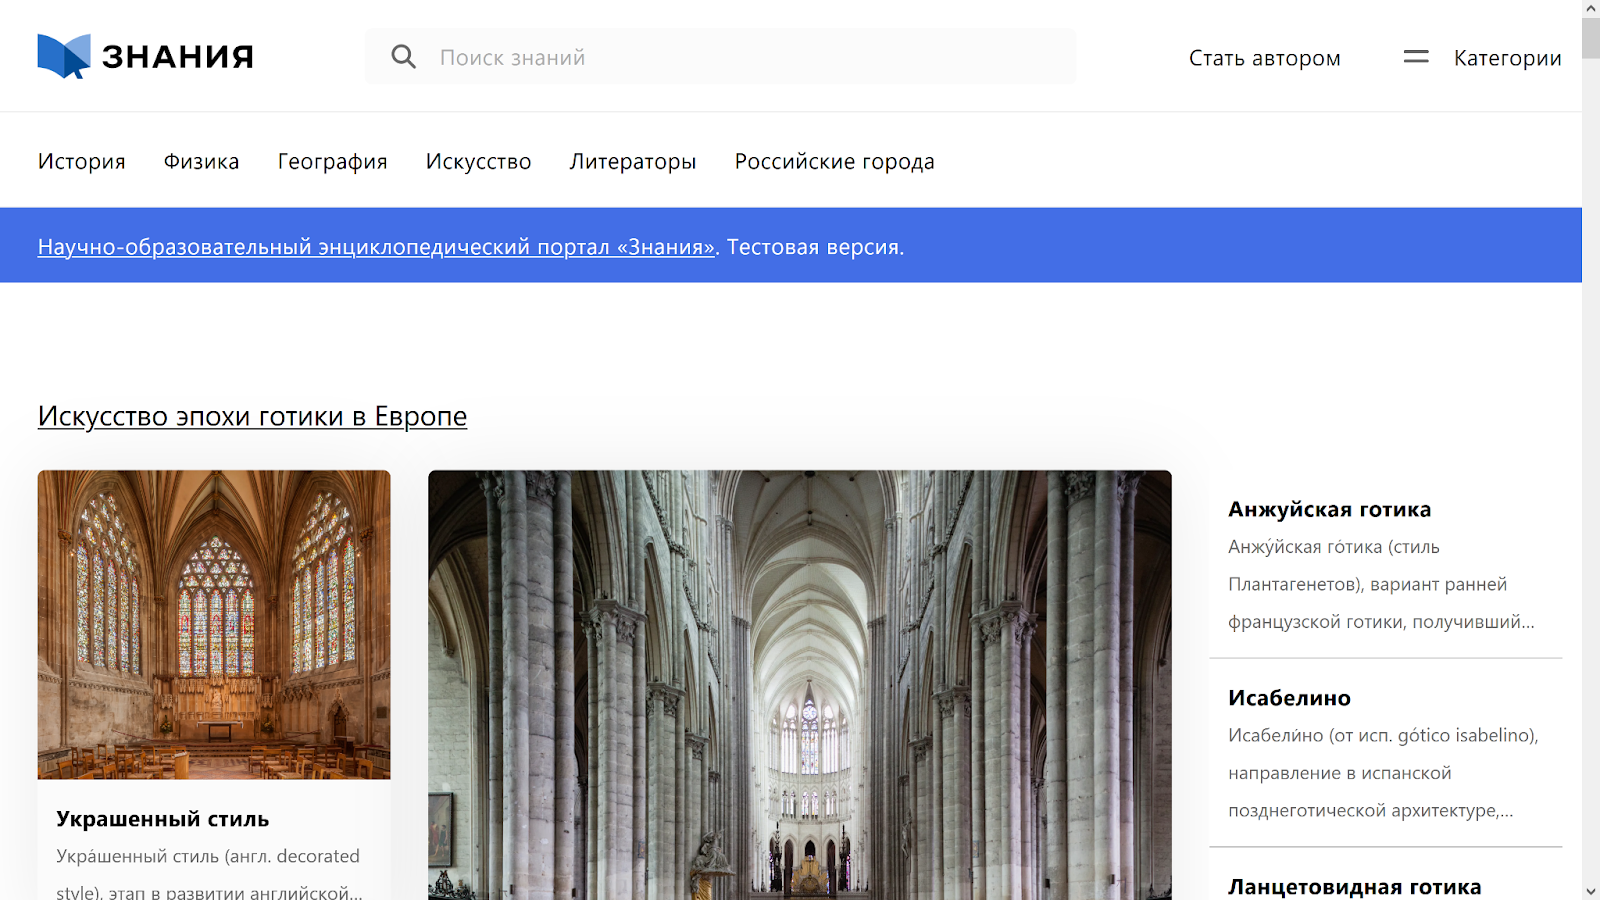Open the stained glass chapel thumbnail

214,624
